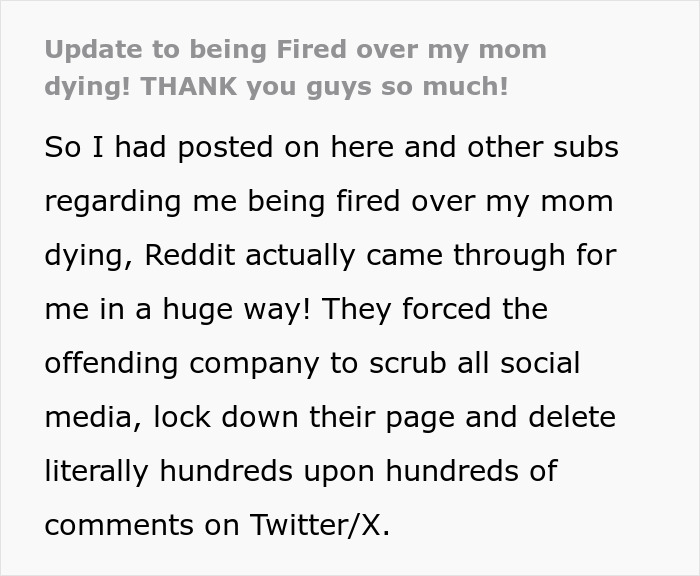700x576 pixels.
Task: Click the body line starting "me in a huge way!"
Action: click(x=295, y=309)
